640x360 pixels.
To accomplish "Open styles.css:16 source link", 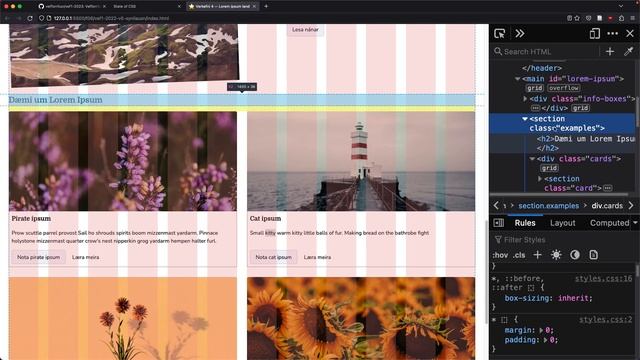I will pos(603,279).
